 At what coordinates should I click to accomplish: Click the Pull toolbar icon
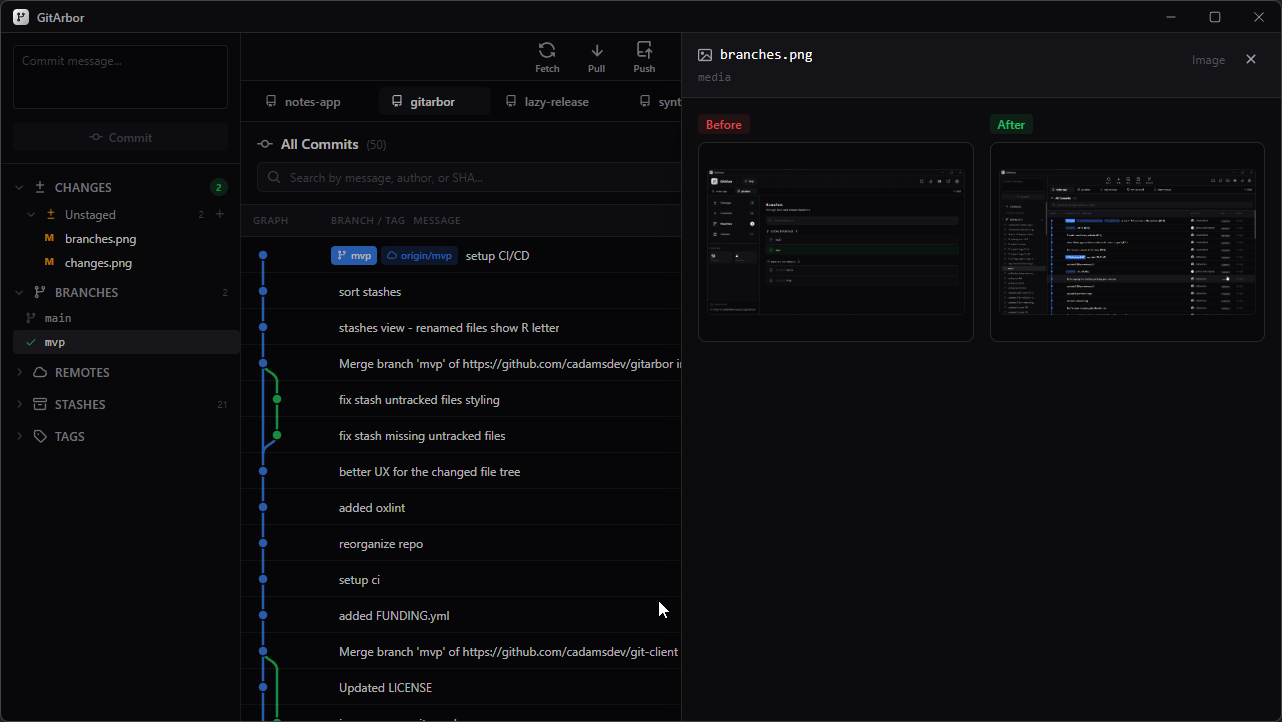(597, 57)
